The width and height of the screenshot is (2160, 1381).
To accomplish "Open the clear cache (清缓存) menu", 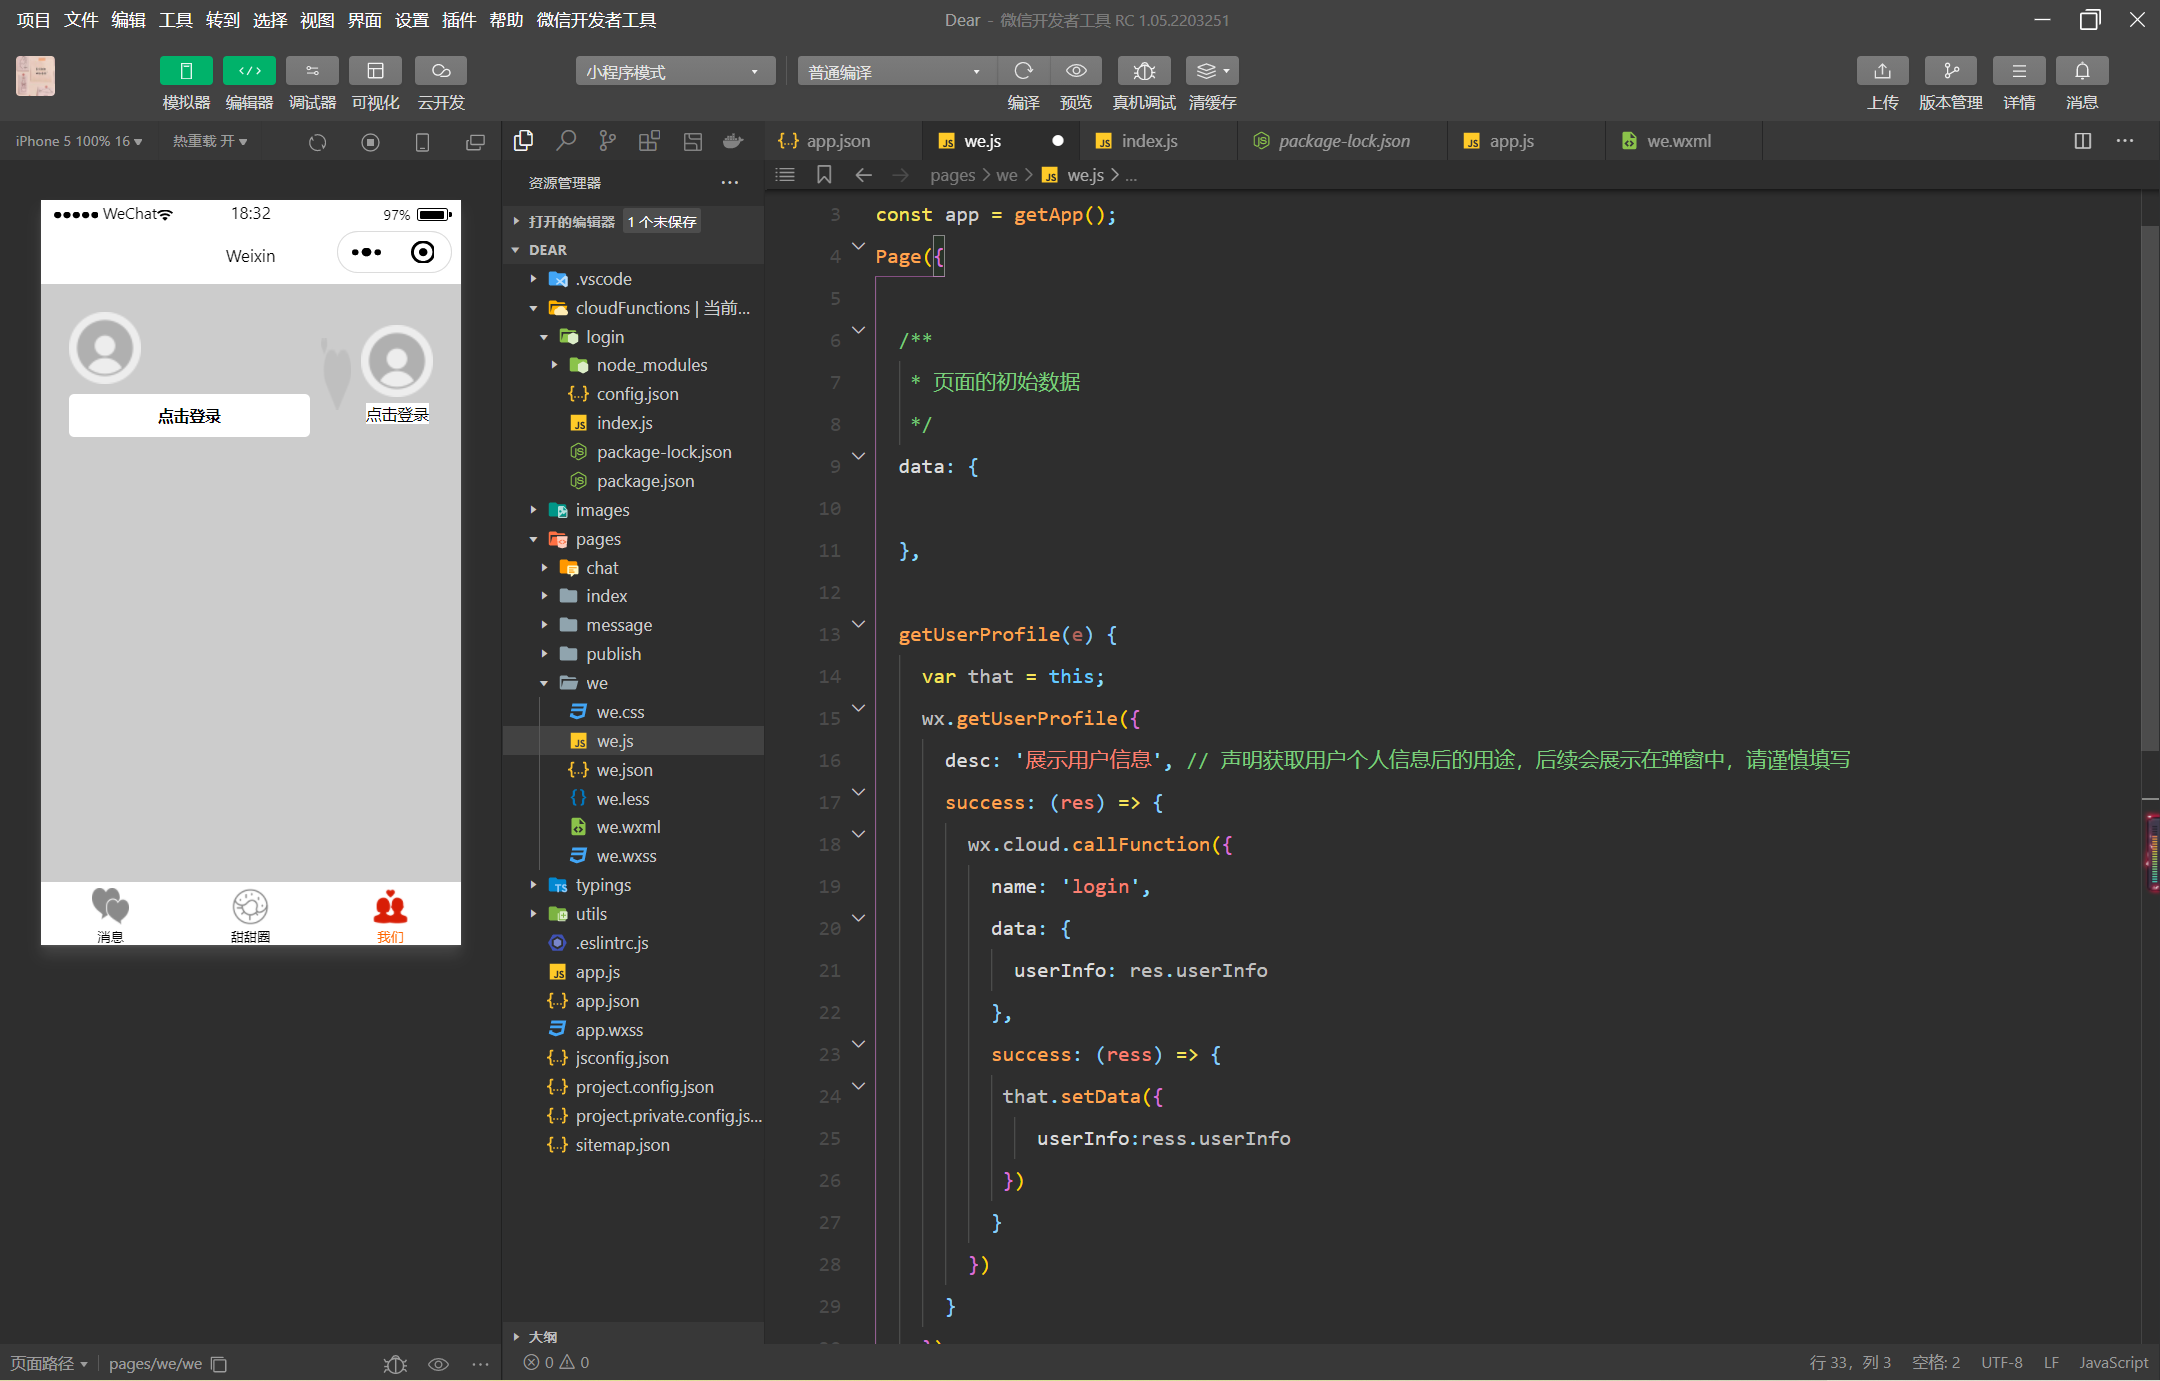I will coord(1212,71).
